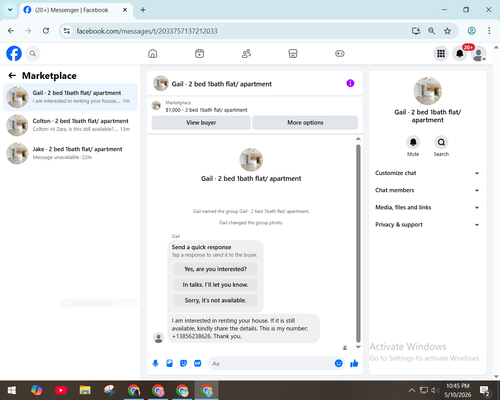This screenshot has width=500, height=400.
Task: Open Jake's conversation in the chat list
Action: click(70, 153)
